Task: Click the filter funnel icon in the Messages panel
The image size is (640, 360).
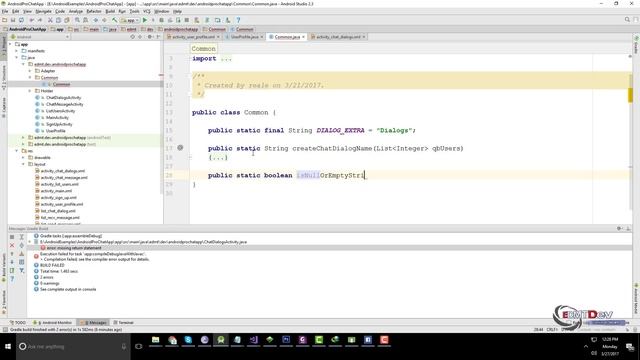Action: click(22, 271)
